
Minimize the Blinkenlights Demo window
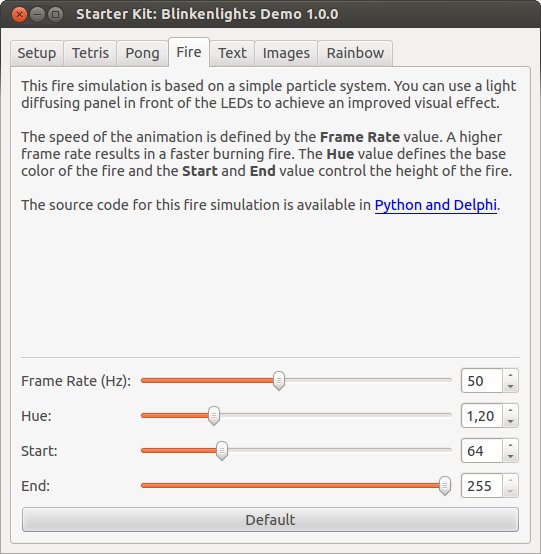(37, 14)
